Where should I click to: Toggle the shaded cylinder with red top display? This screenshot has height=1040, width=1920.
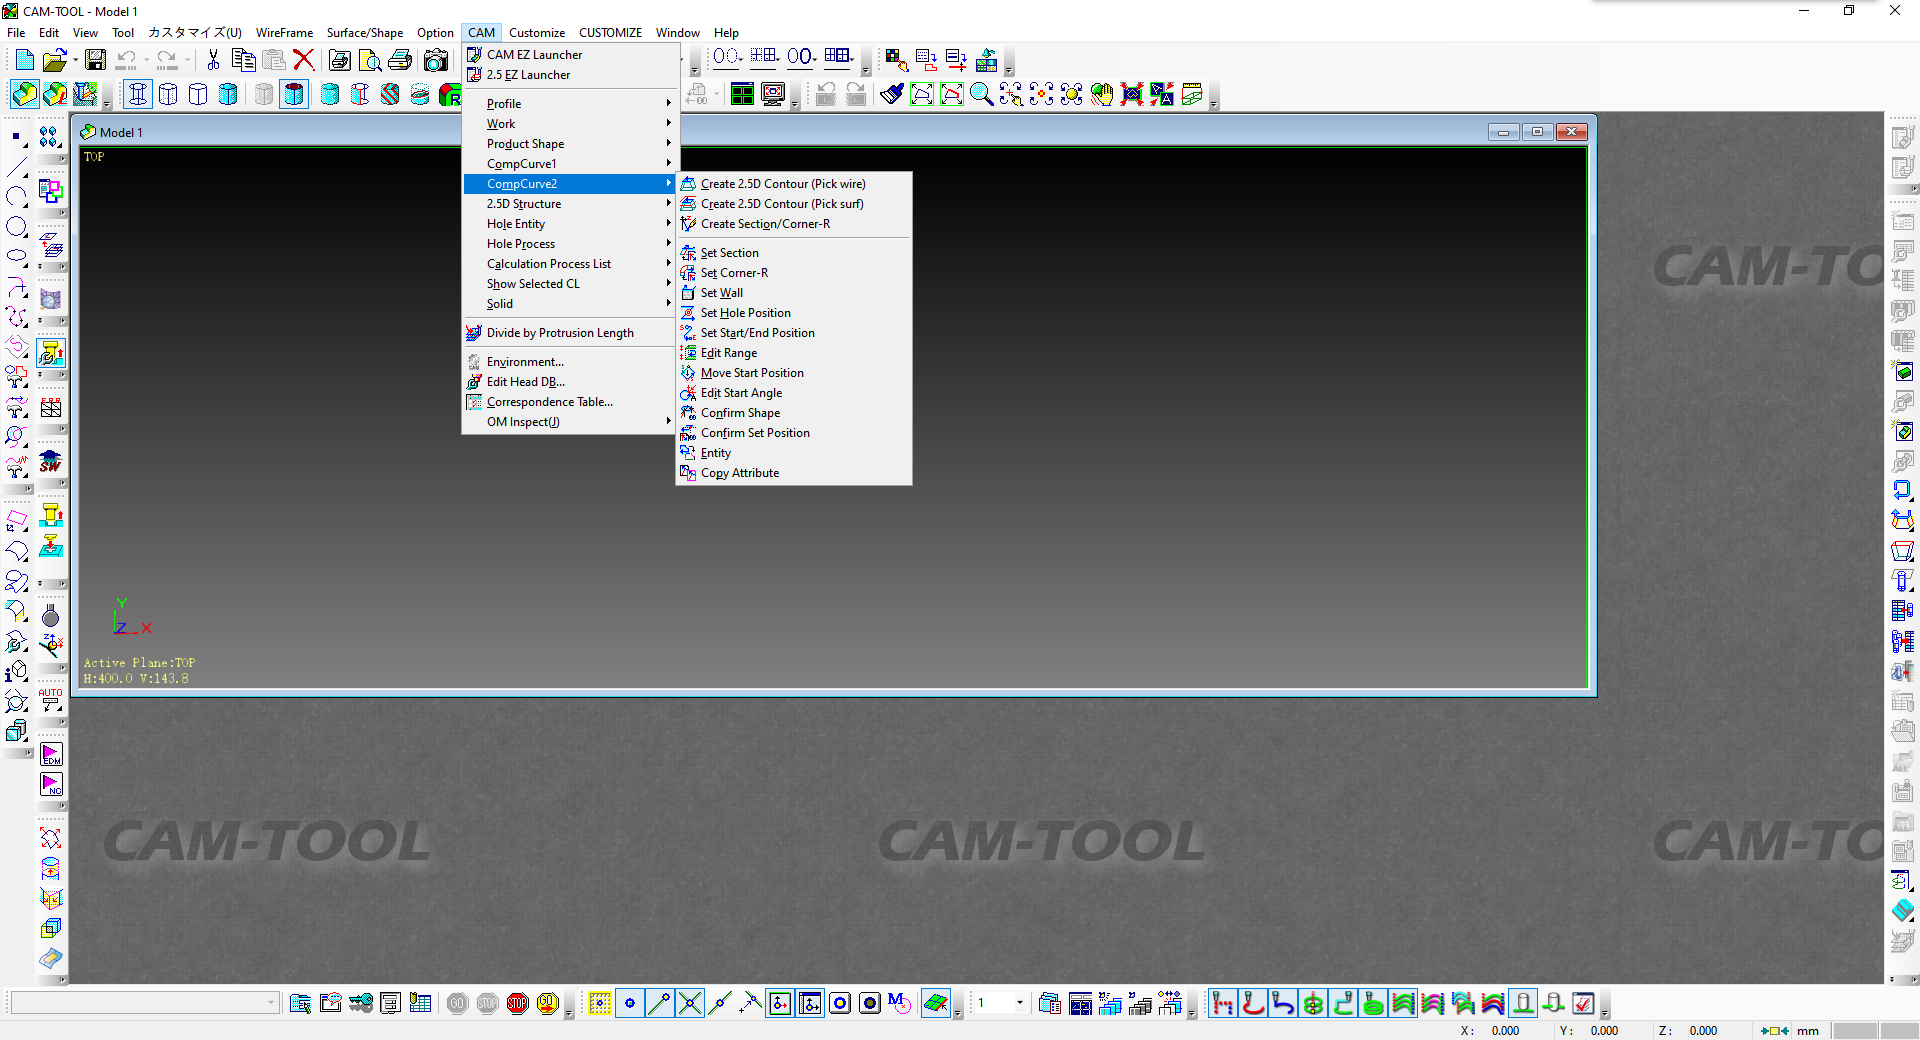[x=294, y=94]
